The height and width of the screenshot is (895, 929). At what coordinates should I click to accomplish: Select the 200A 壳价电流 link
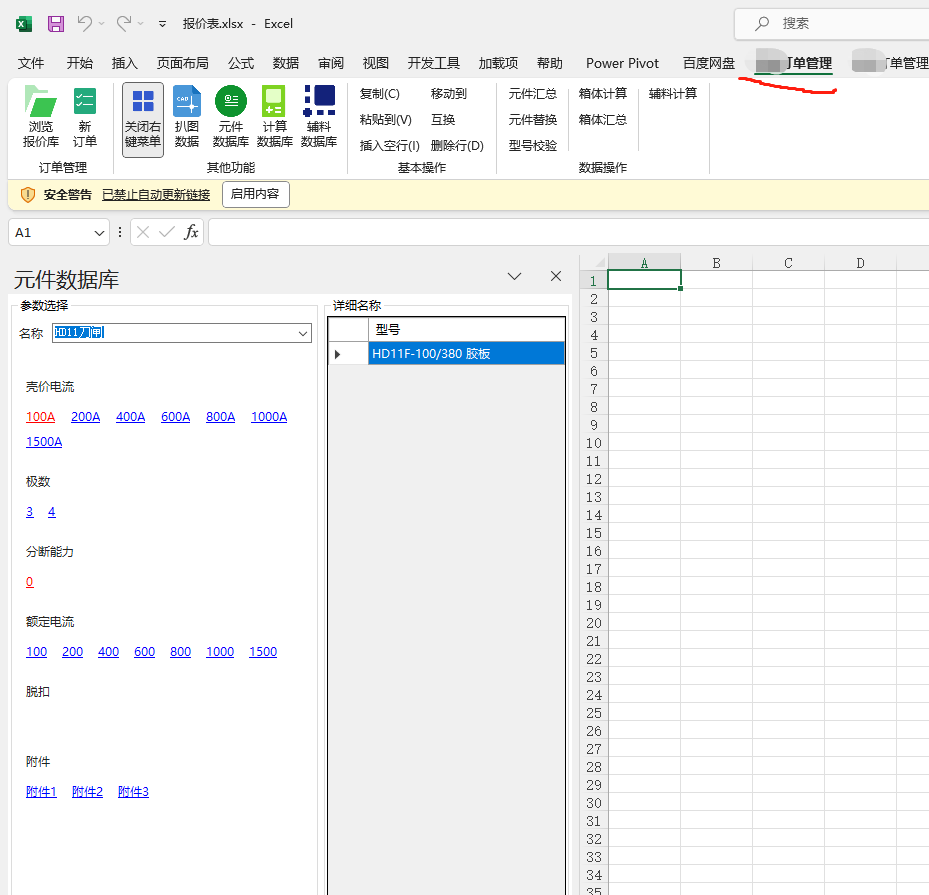[x=85, y=417]
